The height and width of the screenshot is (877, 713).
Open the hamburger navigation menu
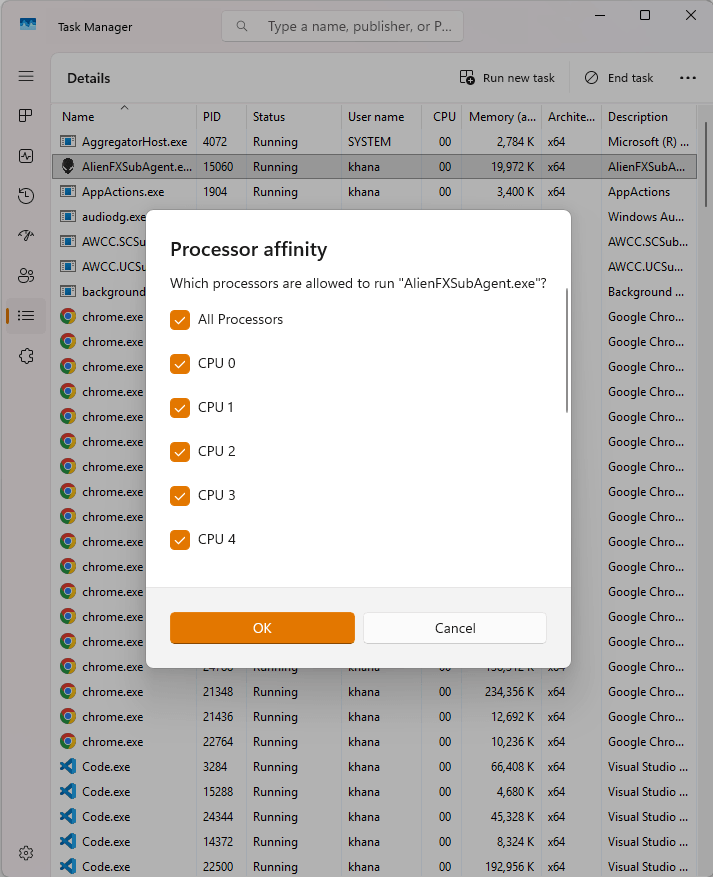click(26, 76)
